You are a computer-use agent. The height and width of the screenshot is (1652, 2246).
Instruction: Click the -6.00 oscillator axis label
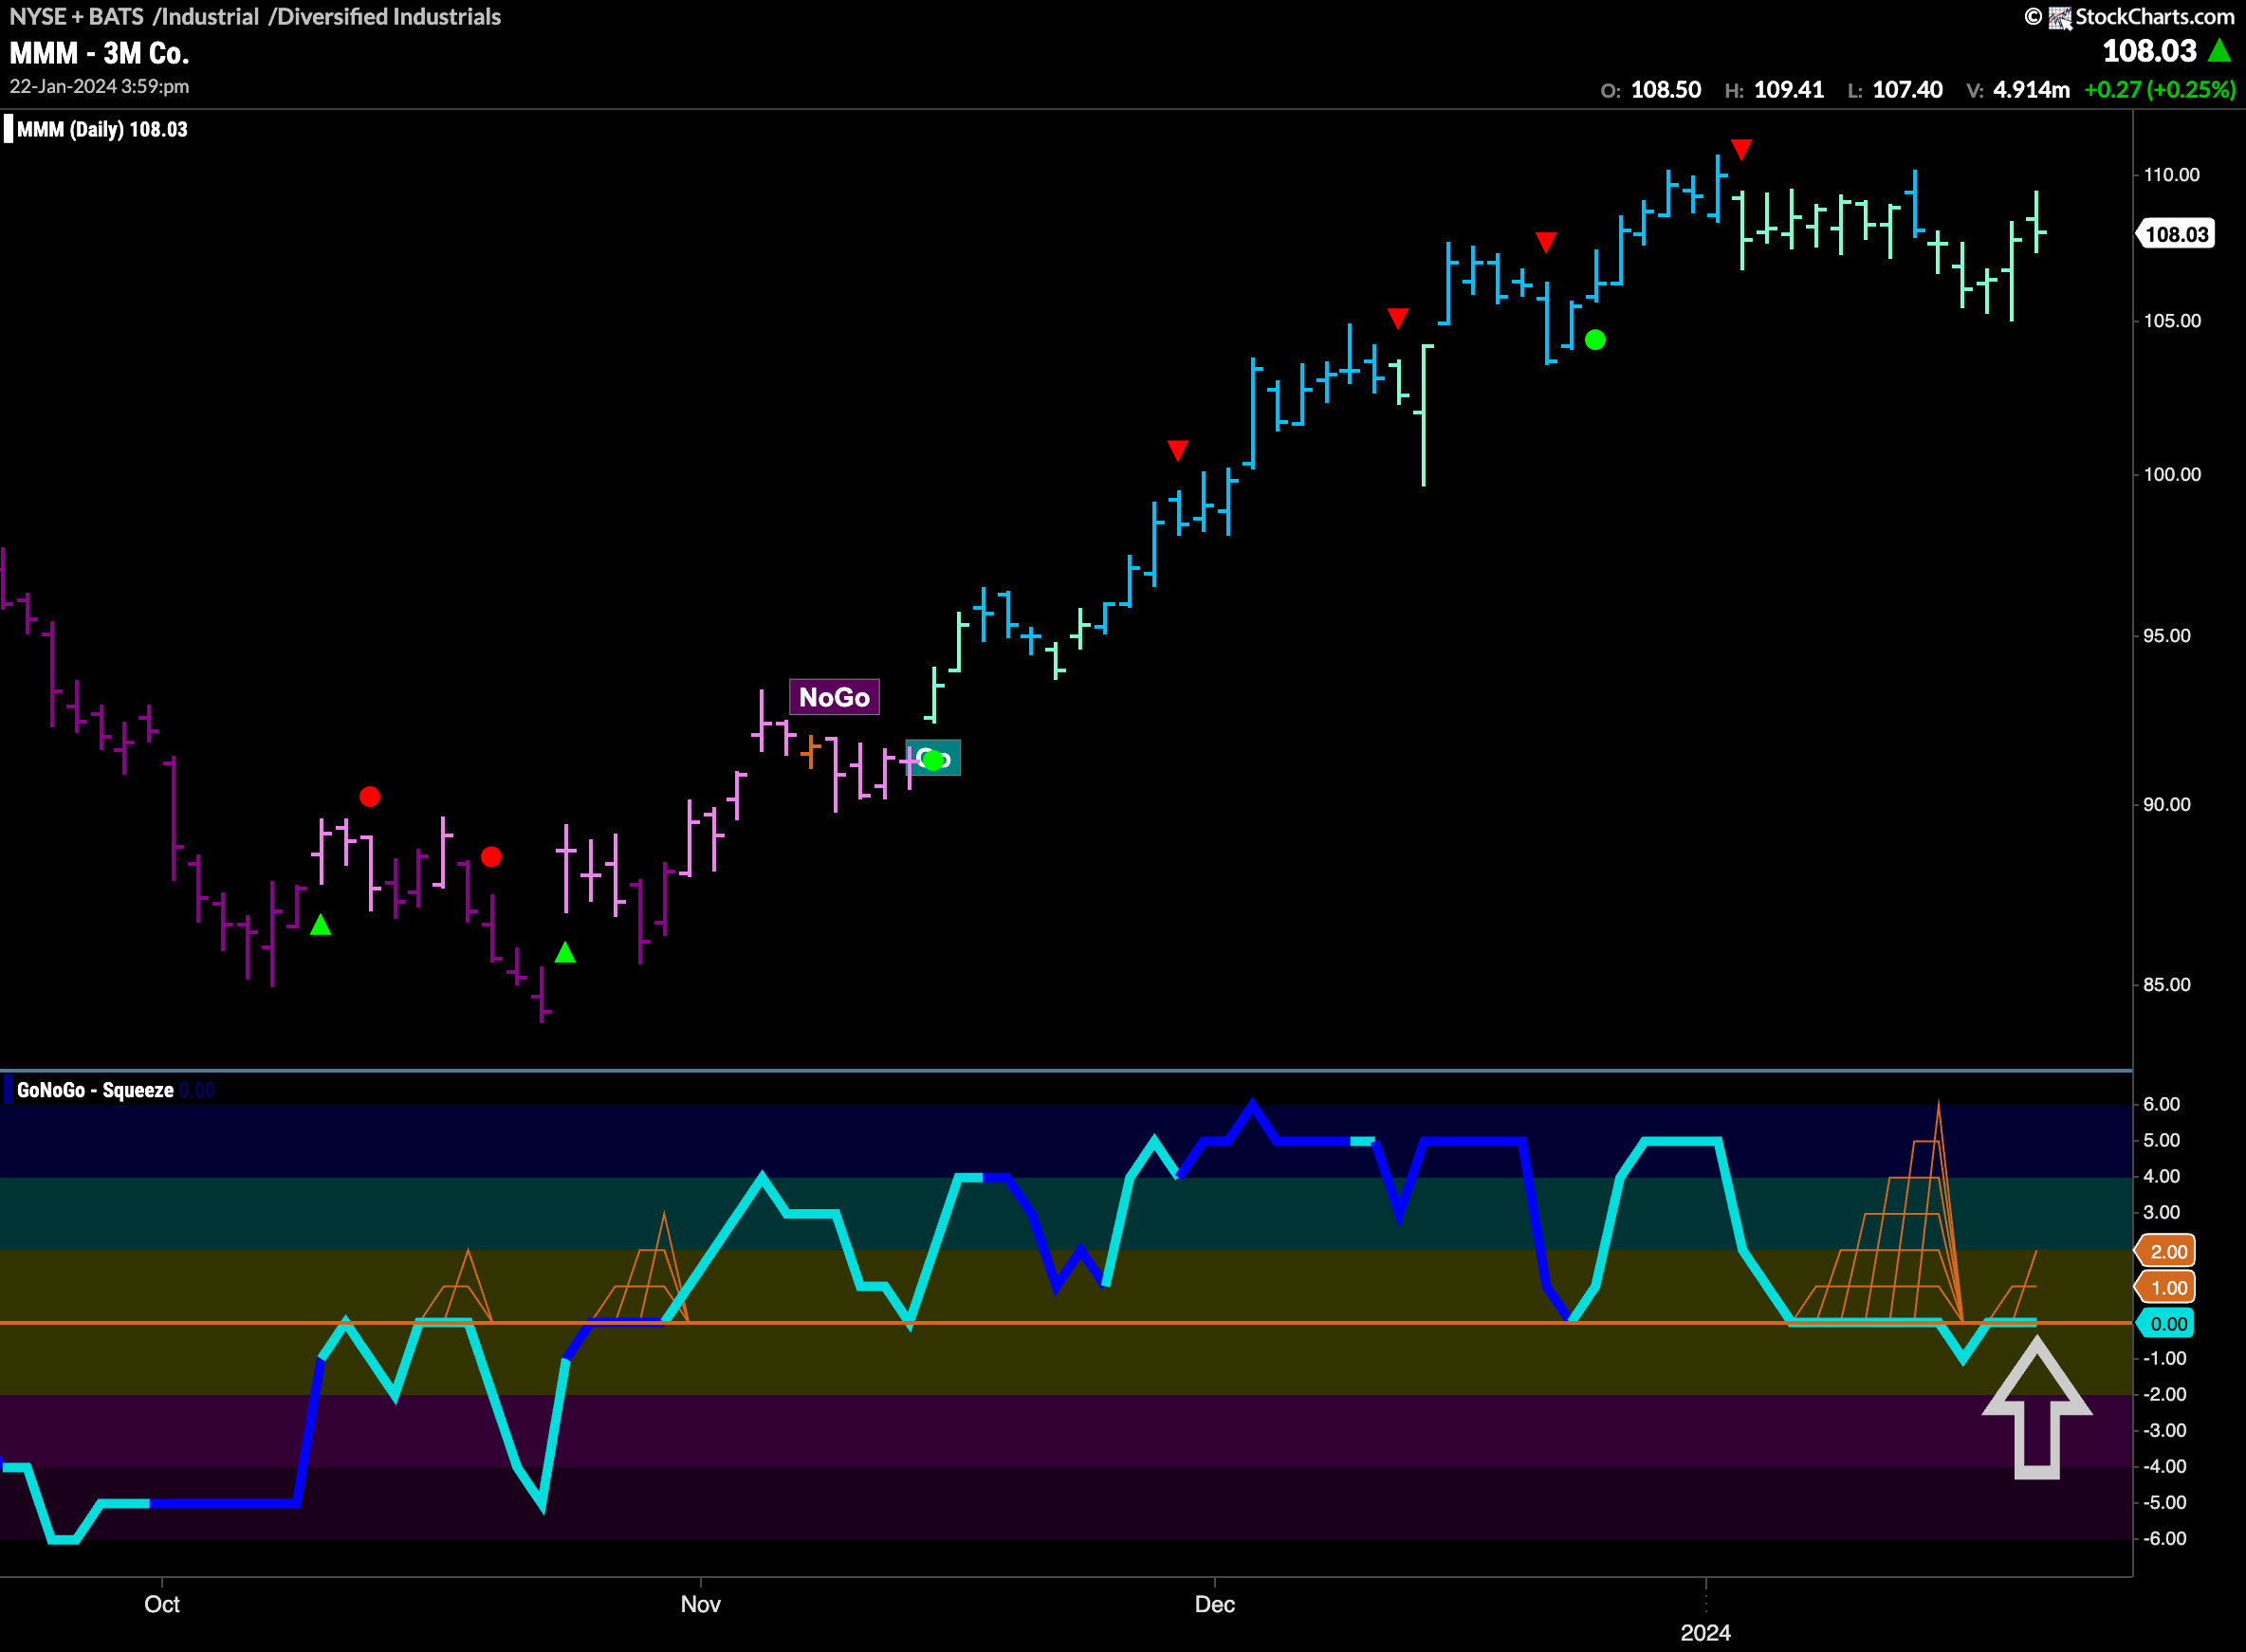tap(2164, 1538)
